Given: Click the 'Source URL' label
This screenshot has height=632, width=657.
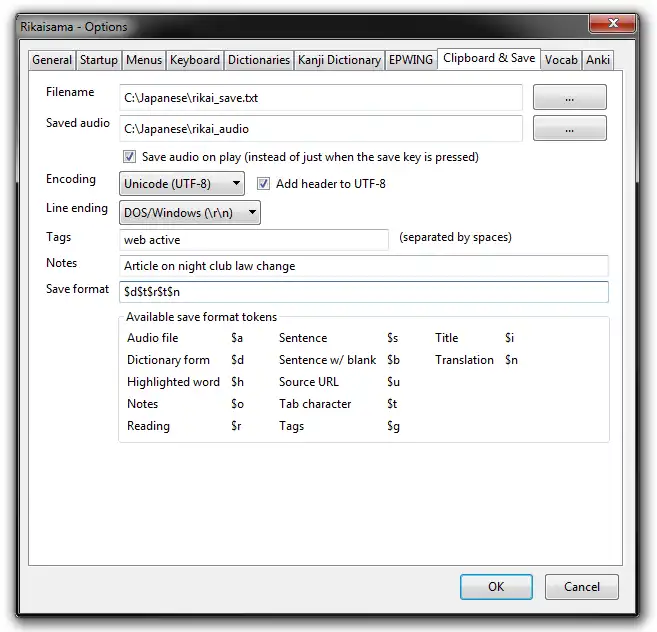Looking at the screenshot, I should [x=308, y=382].
